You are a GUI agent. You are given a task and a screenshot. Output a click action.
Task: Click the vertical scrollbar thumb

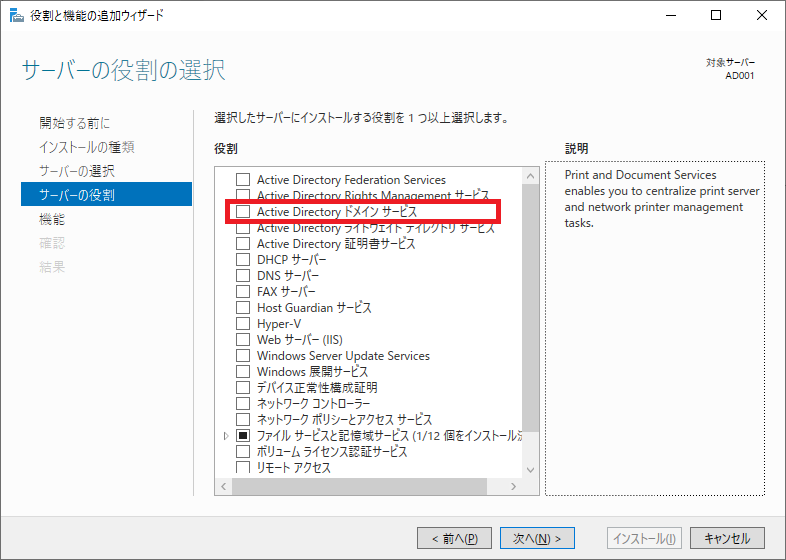(x=530, y=308)
